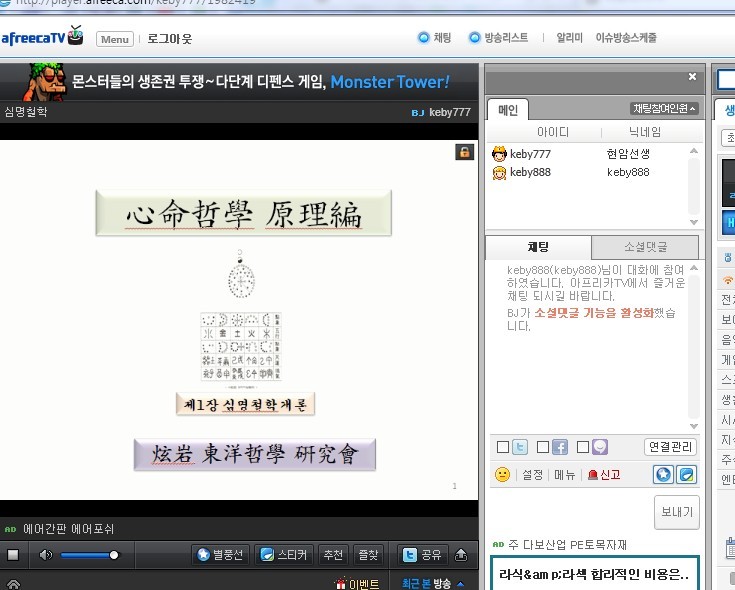
Task: Click the 에어간판 에어포쉬 ad link
Action: pos(68,529)
